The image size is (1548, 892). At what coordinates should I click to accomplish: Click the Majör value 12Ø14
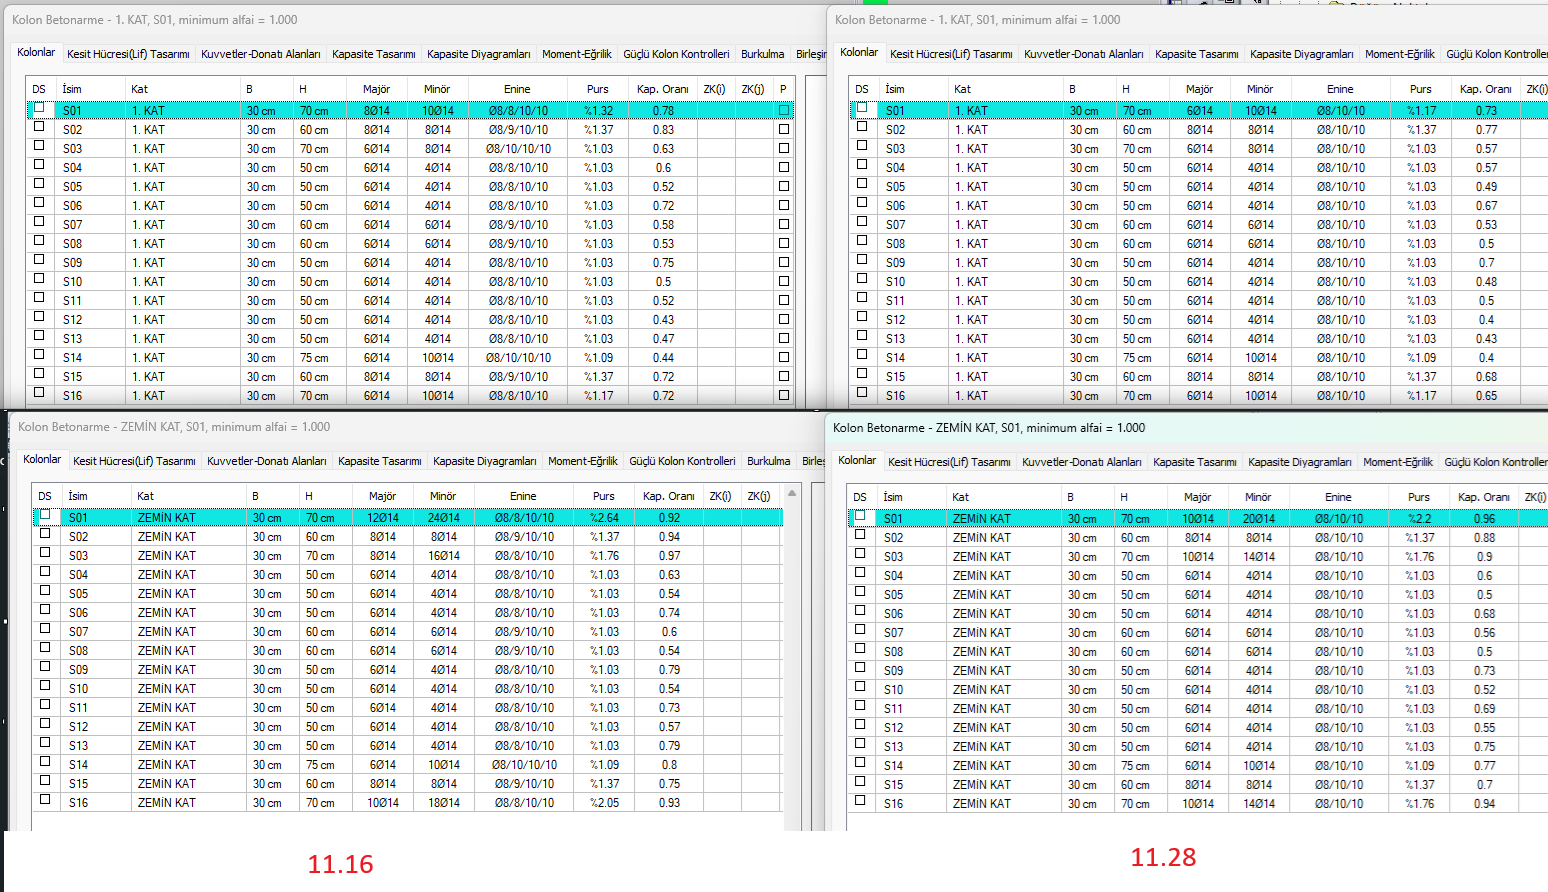click(383, 518)
